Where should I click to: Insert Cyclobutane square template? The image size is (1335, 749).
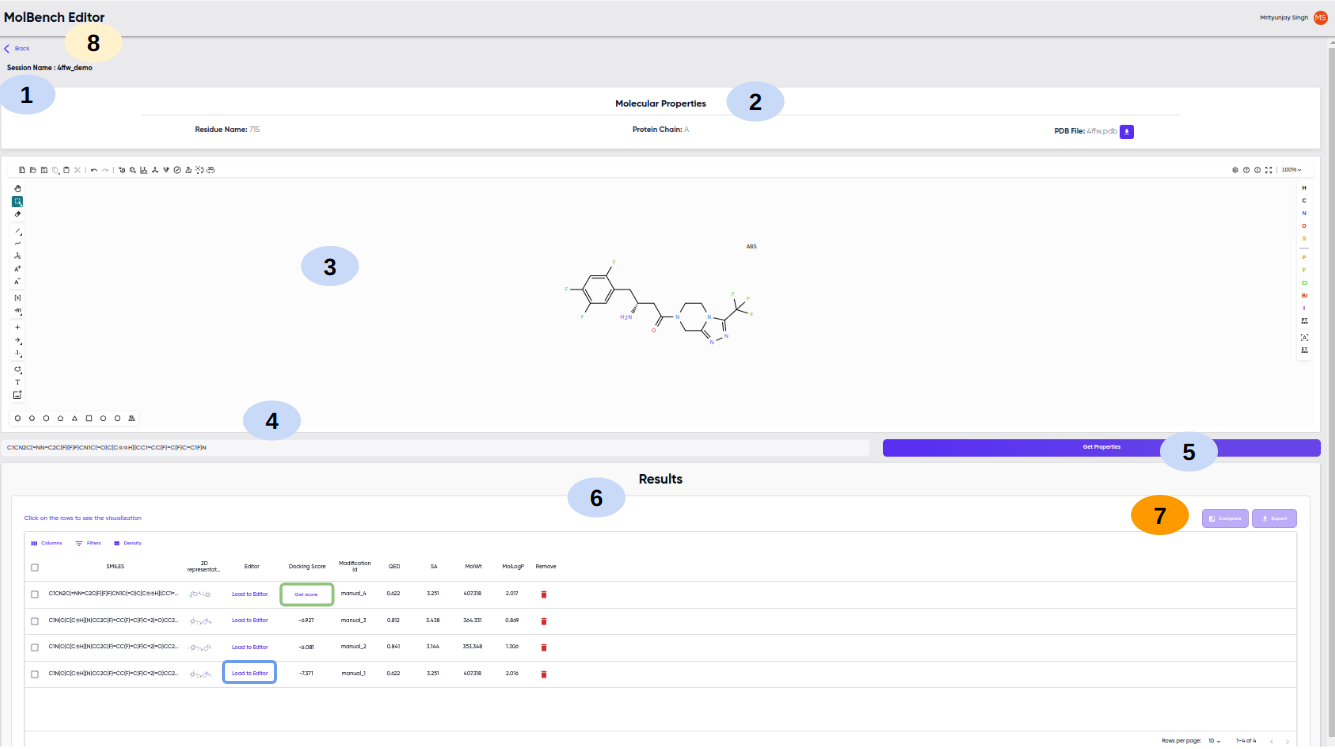pyautogui.click(x=89, y=418)
